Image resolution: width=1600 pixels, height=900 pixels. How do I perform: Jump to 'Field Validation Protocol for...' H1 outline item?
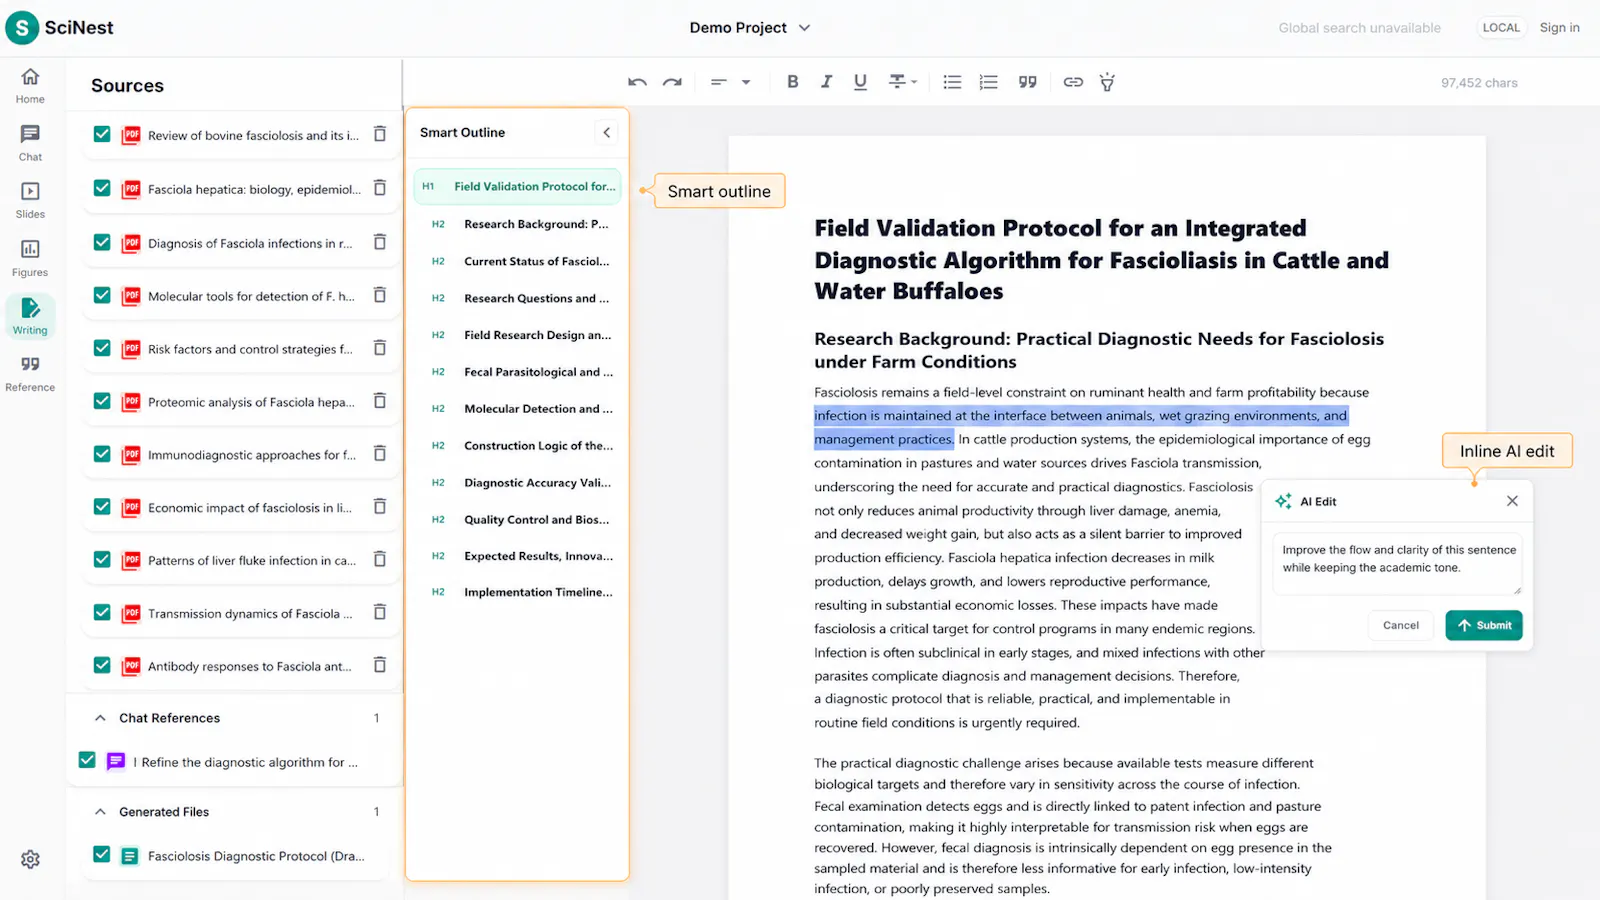tap(517, 187)
